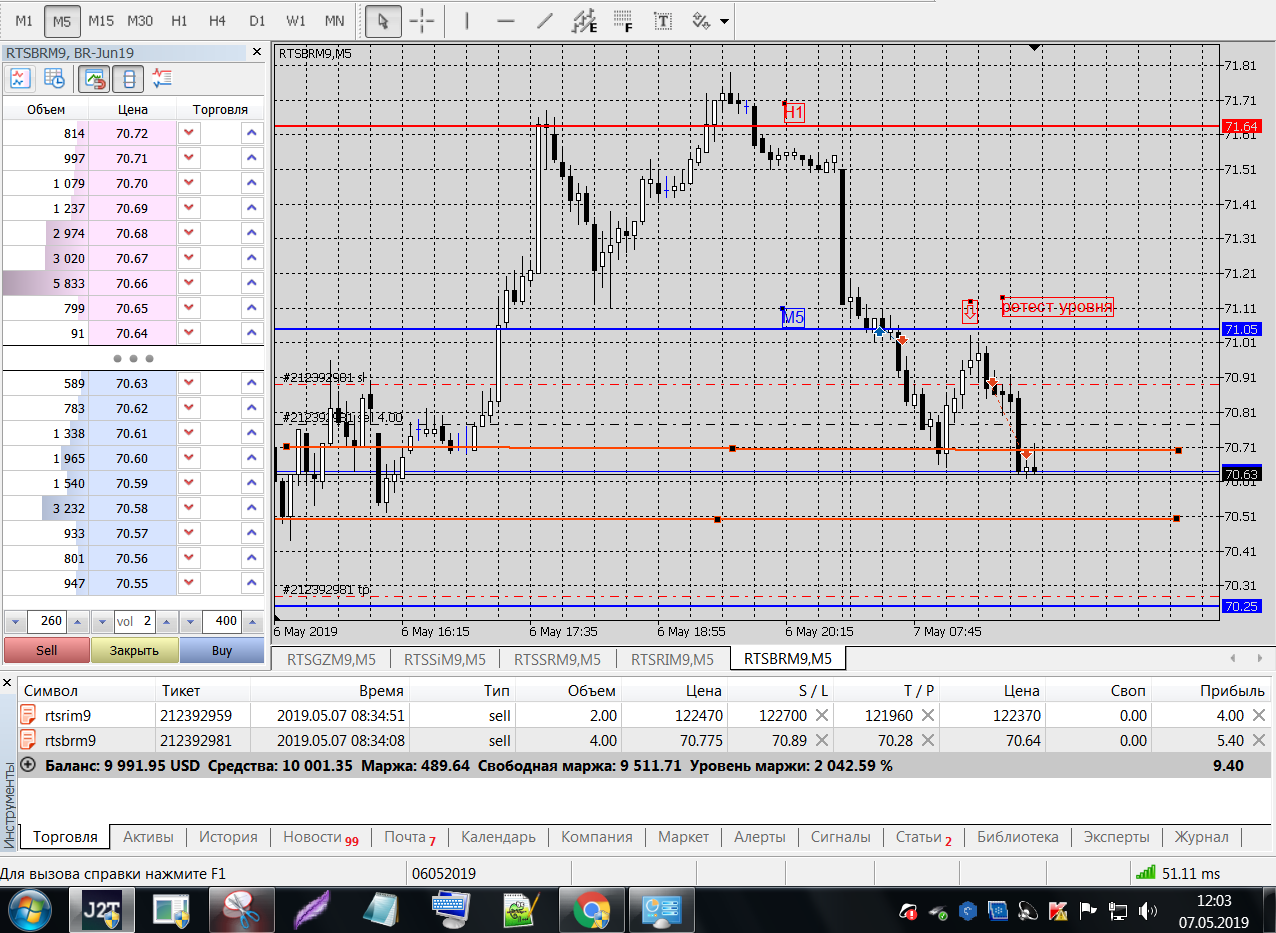Switch to the RTSSRM9,M5 chart tab

[558, 659]
